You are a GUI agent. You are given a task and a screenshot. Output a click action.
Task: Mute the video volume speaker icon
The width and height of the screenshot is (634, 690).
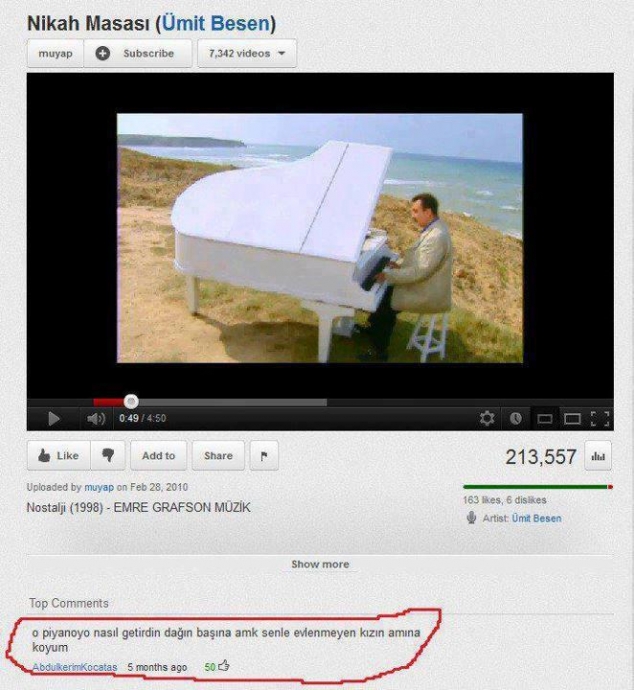pos(95,418)
